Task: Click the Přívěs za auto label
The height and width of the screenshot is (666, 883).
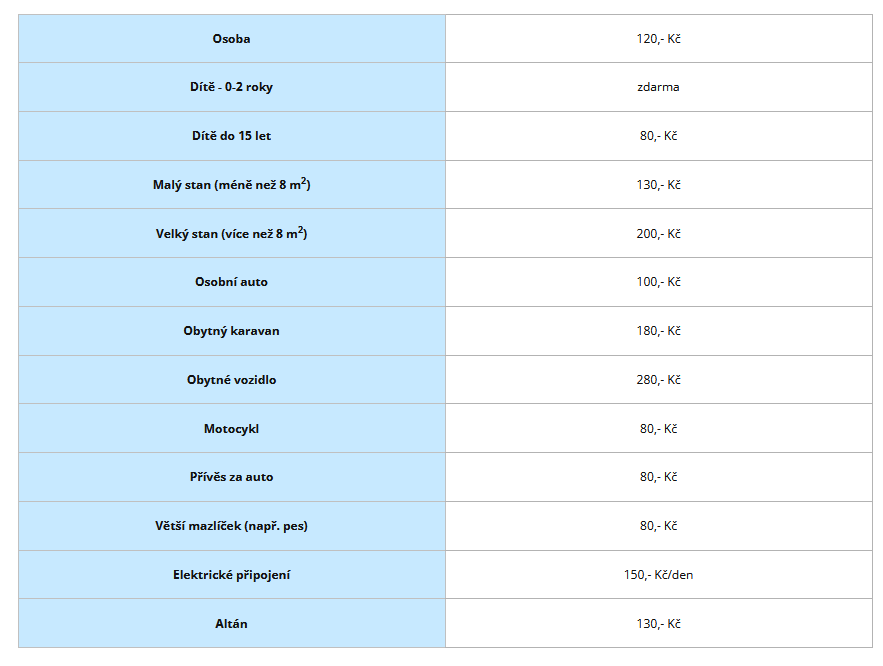Action: pyautogui.click(x=231, y=477)
